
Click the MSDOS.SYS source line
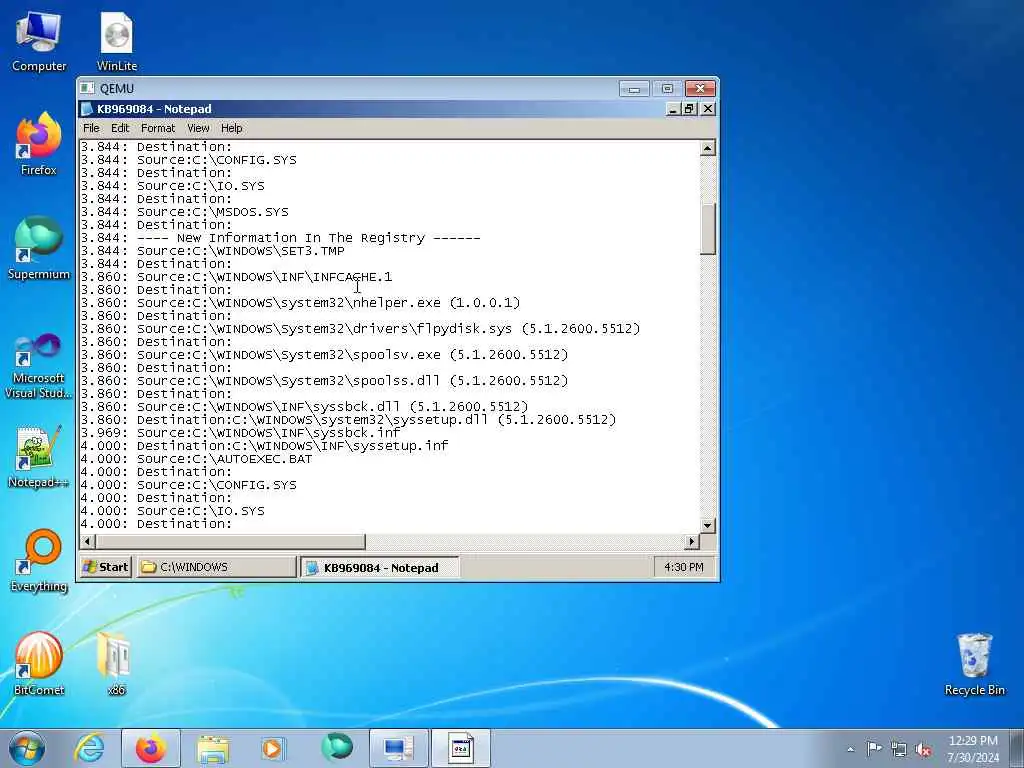click(x=184, y=212)
